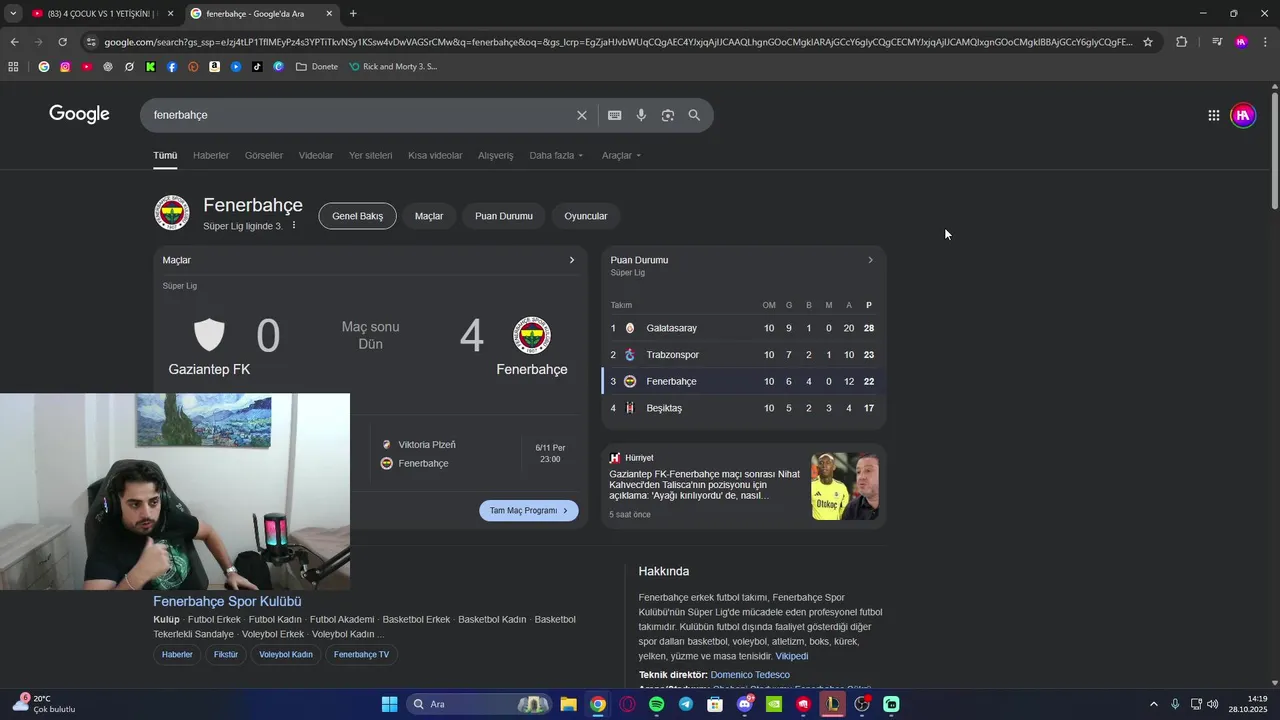The image size is (1280, 720).
Task: Open OBS Studio from the taskbar
Action: tap(862, 704)
